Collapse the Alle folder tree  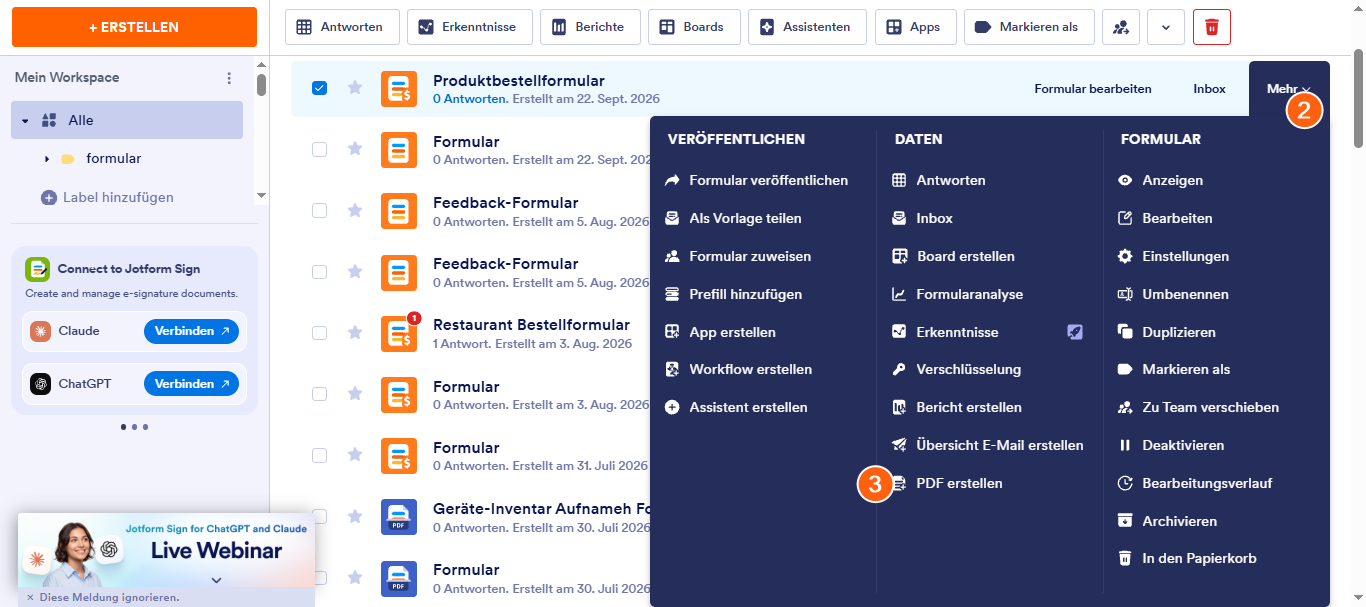[x=25, y=120]
